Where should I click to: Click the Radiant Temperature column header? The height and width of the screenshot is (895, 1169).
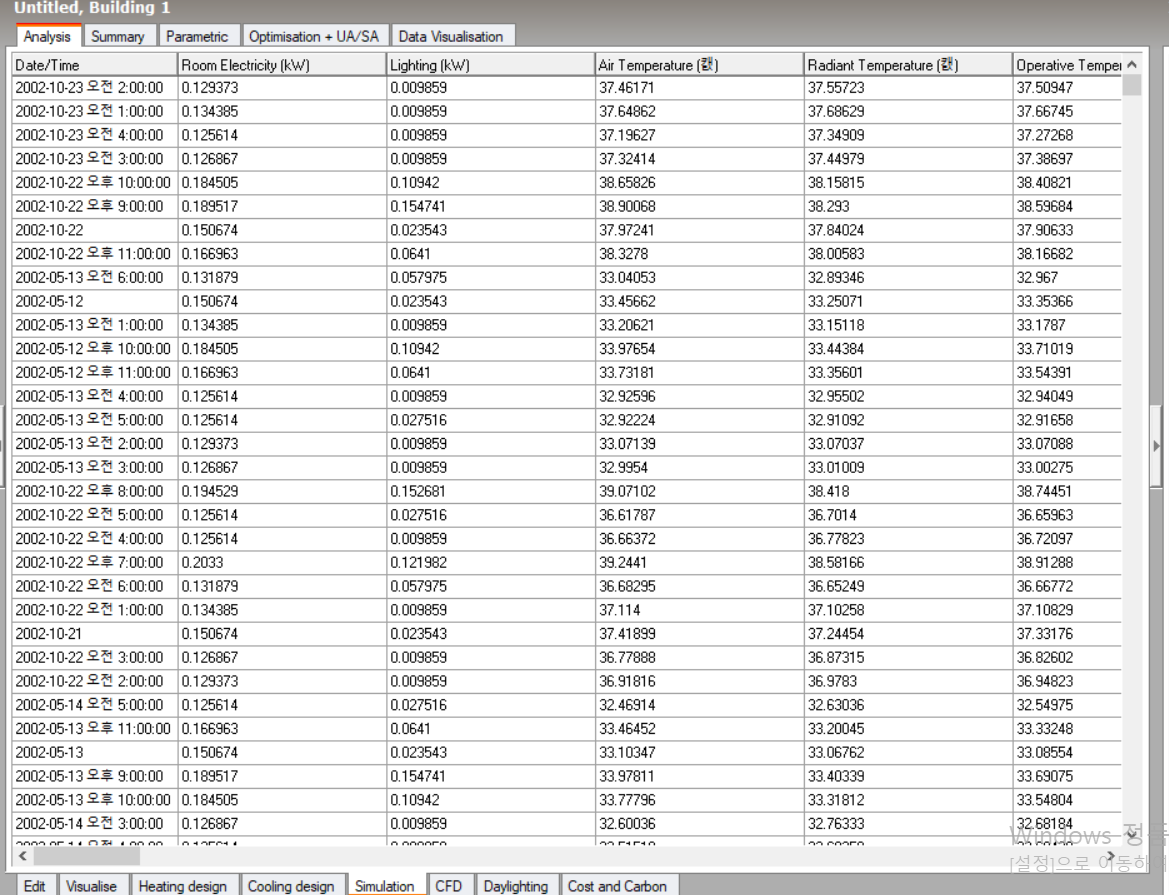(908, 65)
